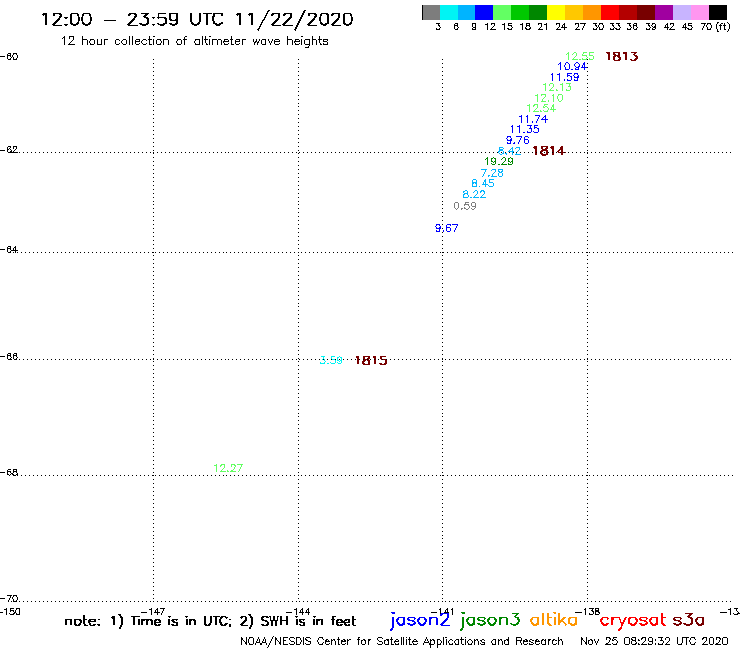The image size is (740, 650).
Task: Click the yellow swatch in the color scale
Action: [556, 12]
